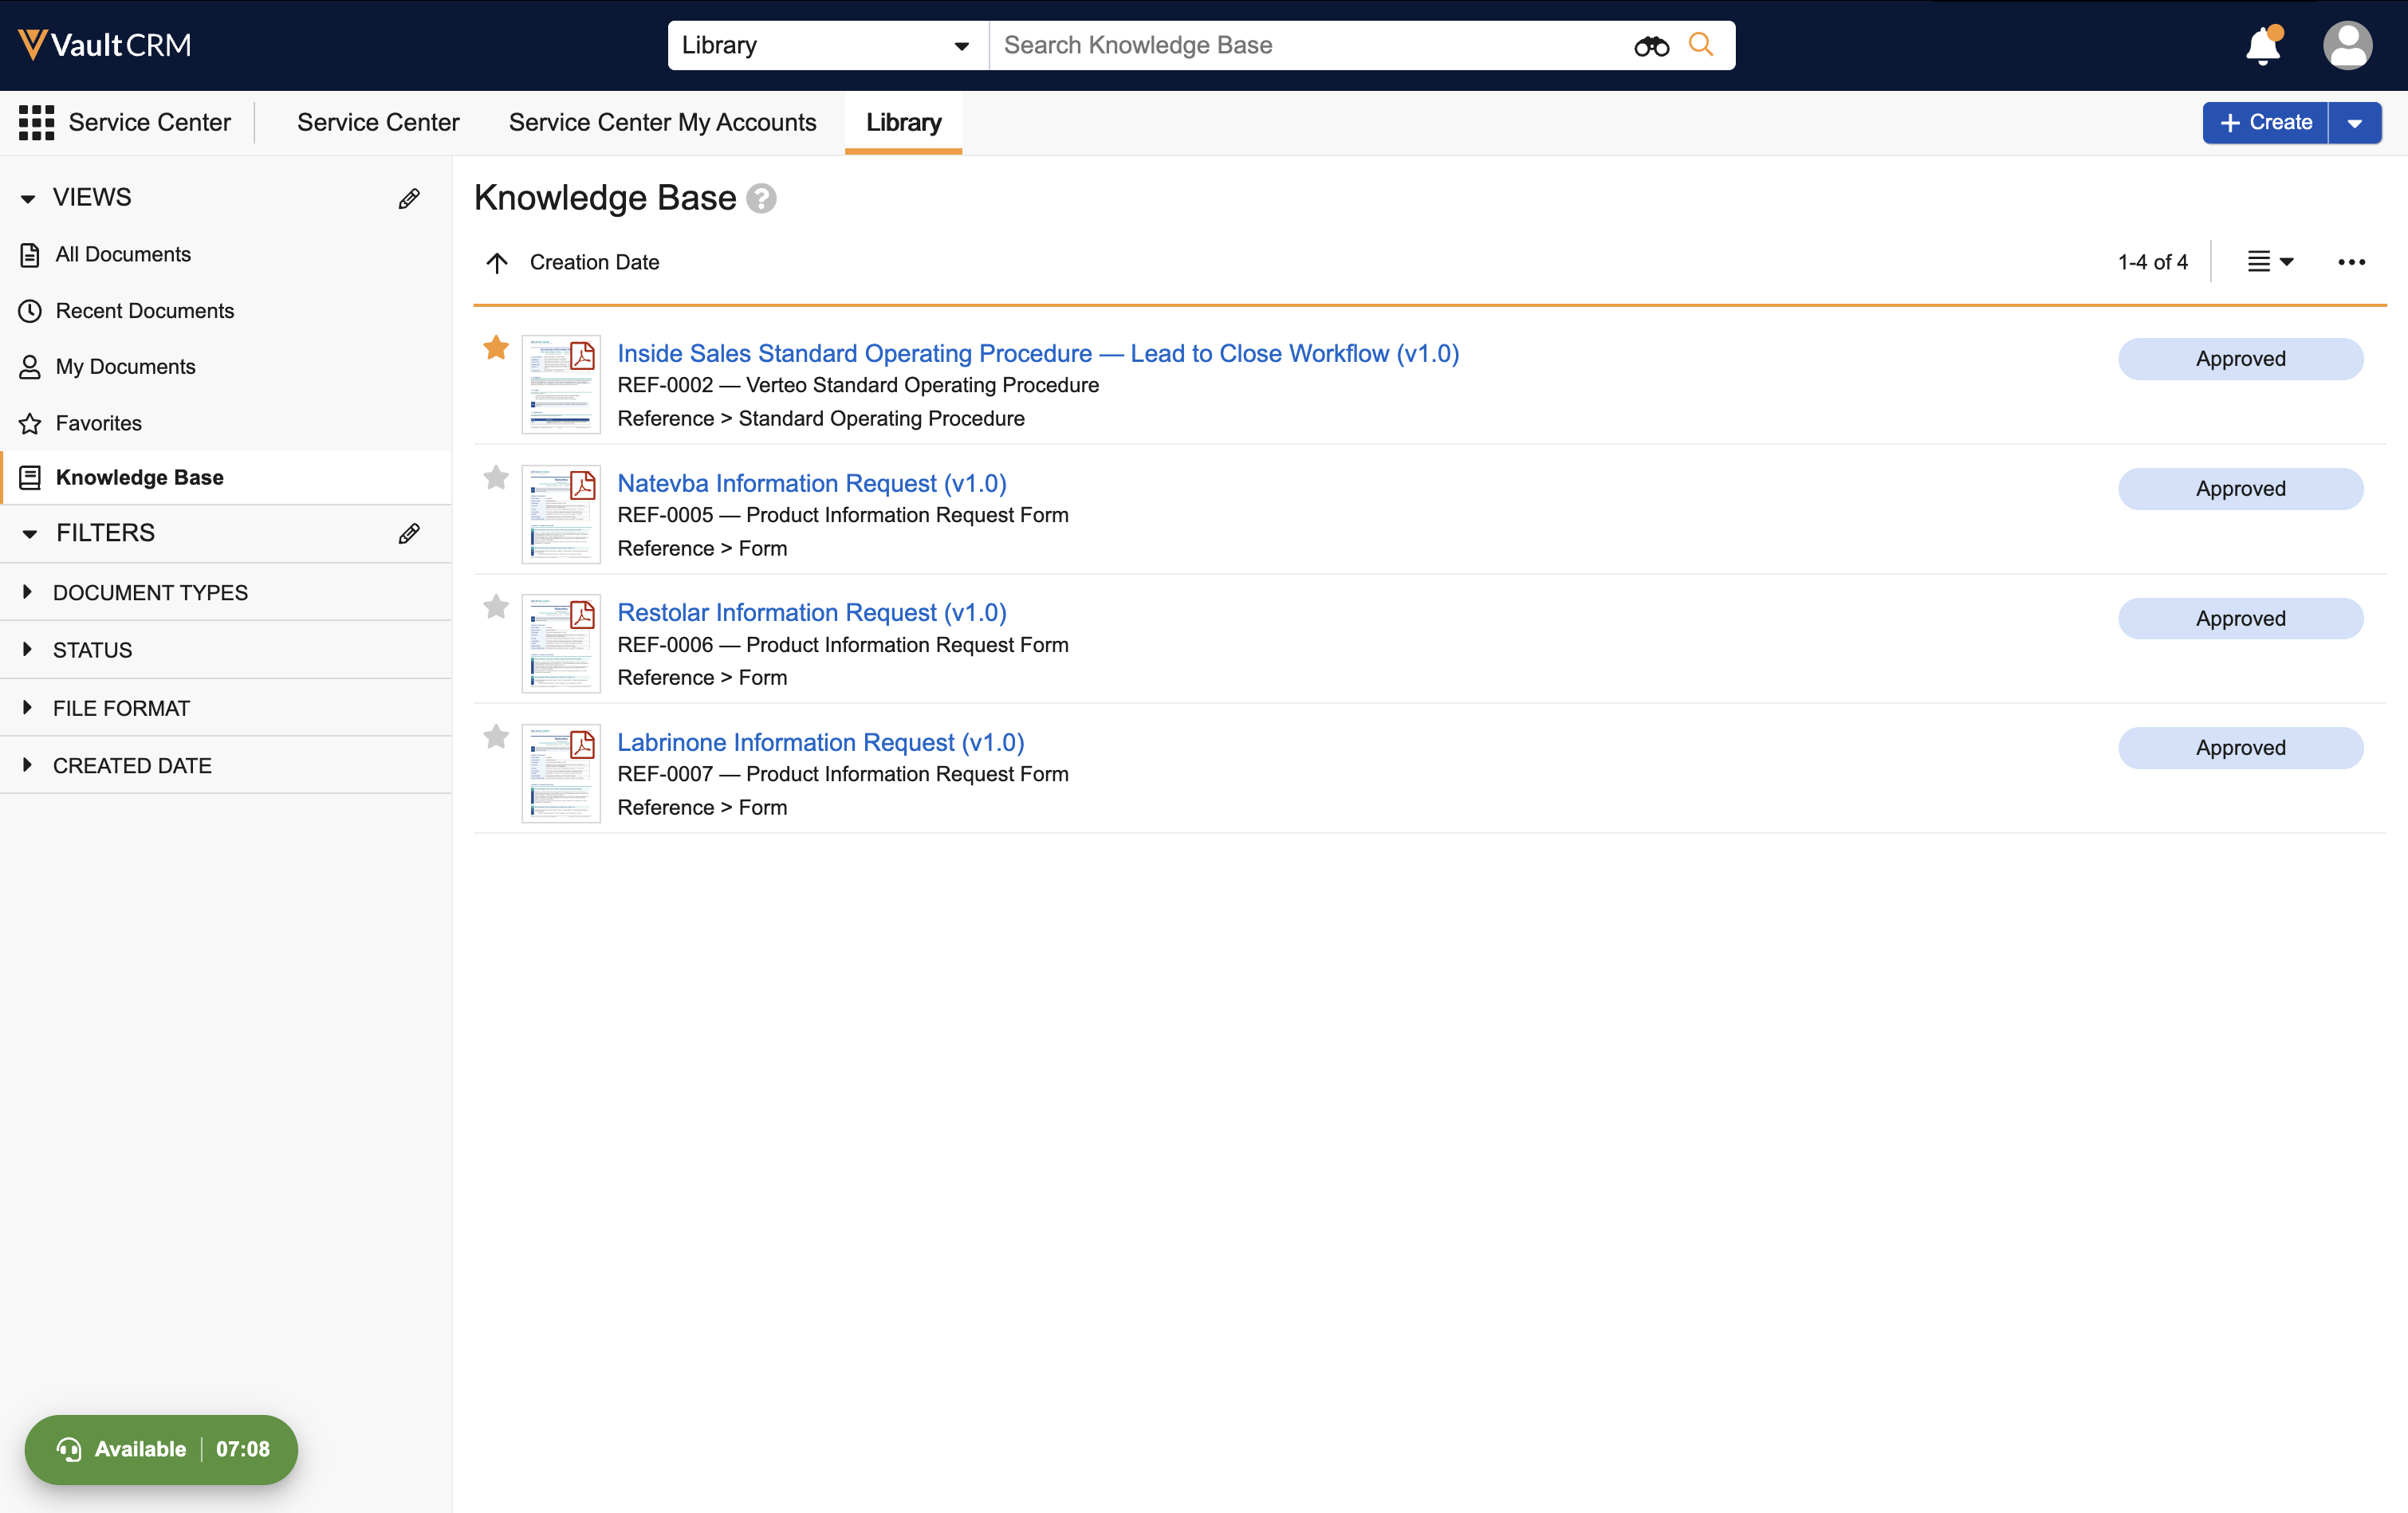The width and height of the screenshot is (2408, 1513).
Task: Expand the Status filter section
Action: 92,650
